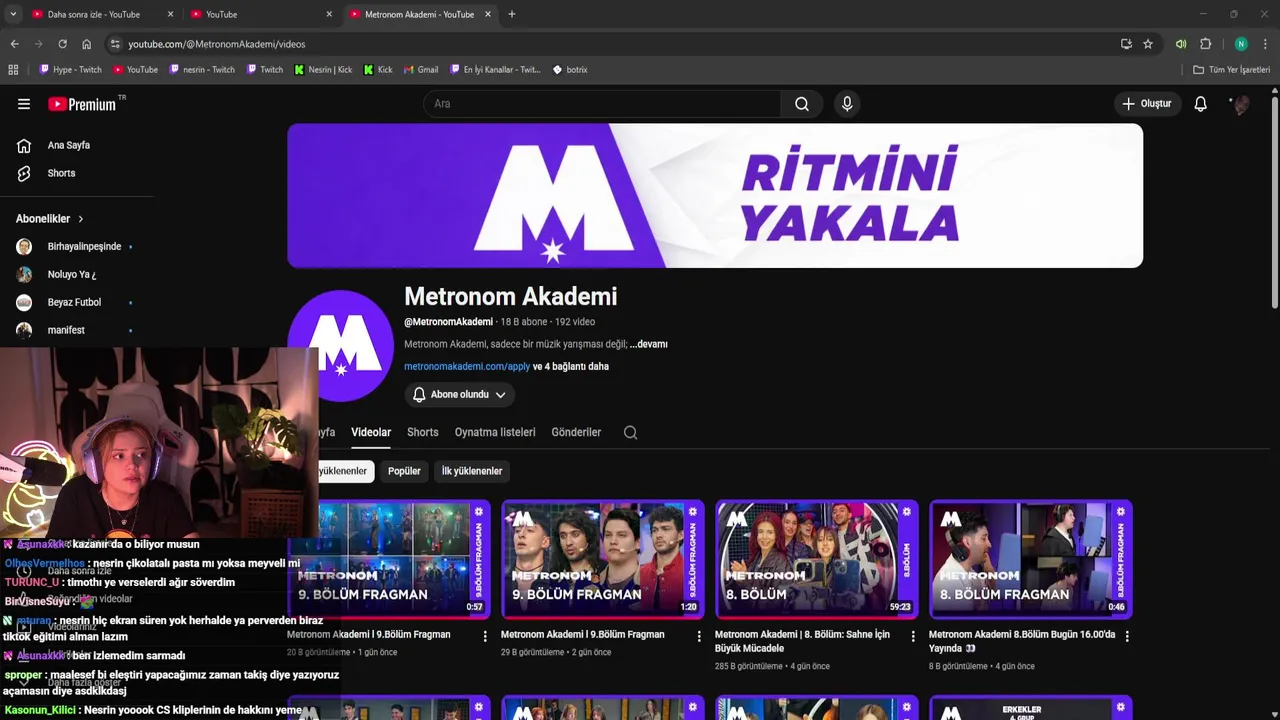Viewport: 1280px width, 720px height.
Task: Open Chrome three-dot menu
Action: pos(1266,44)
